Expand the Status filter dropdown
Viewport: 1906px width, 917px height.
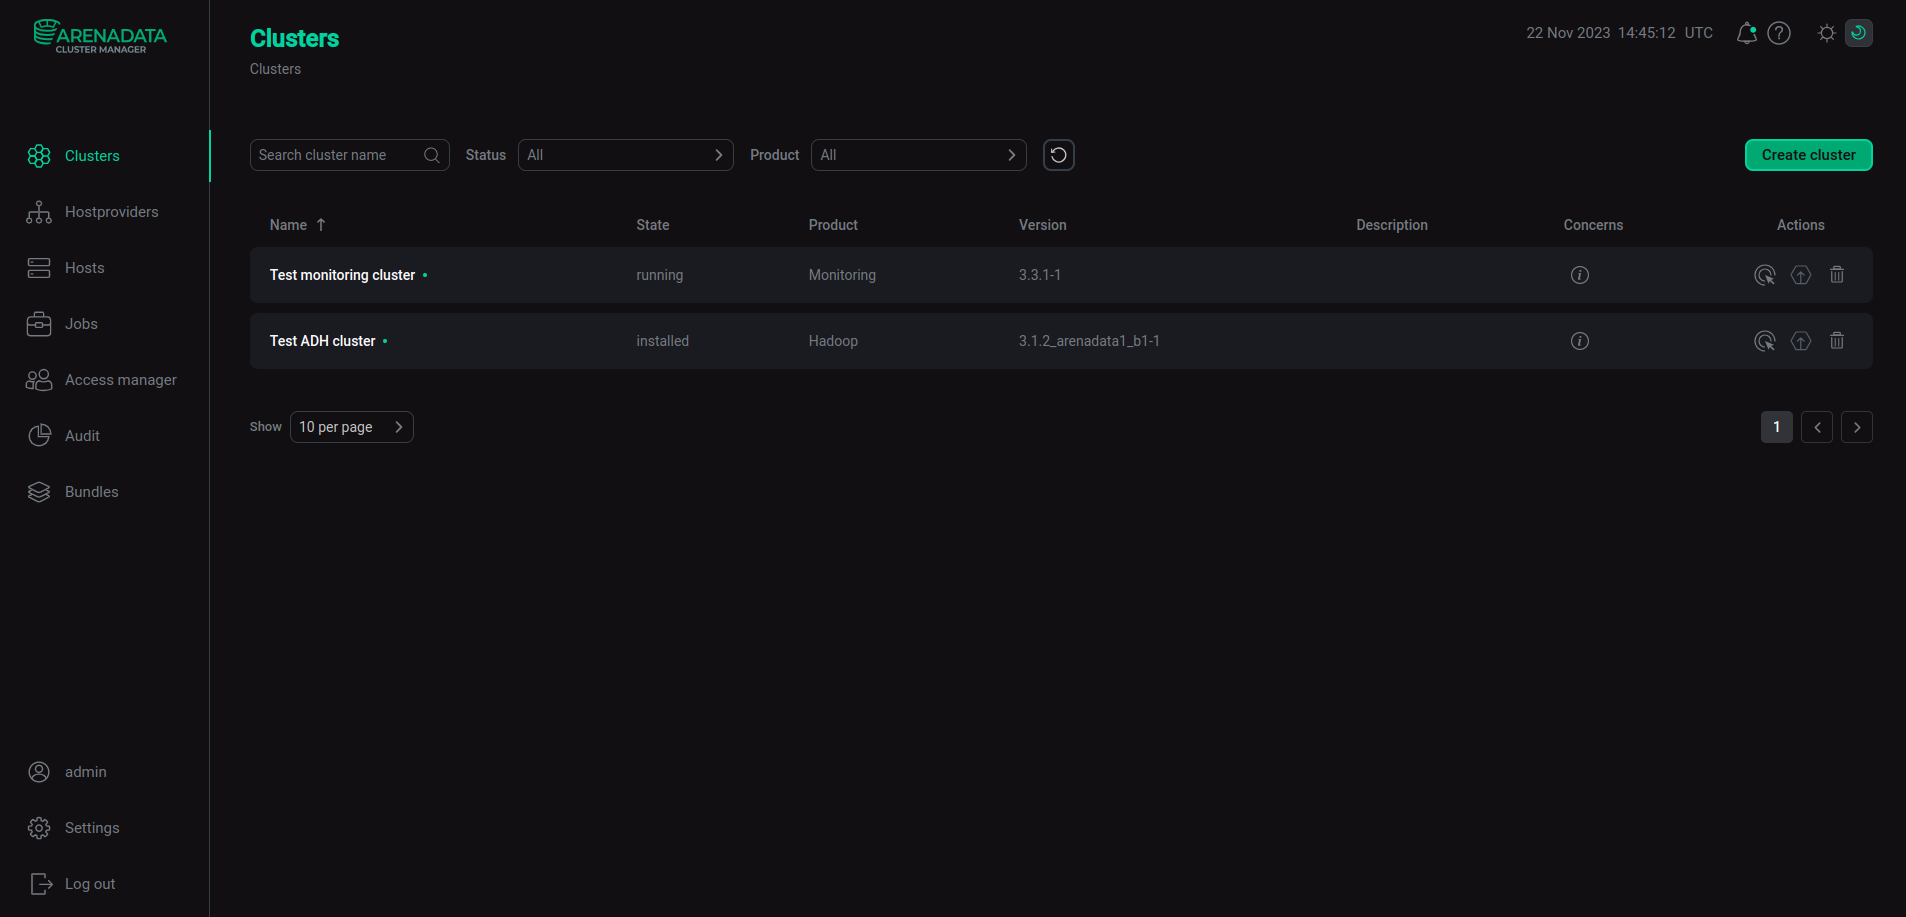point(626,155)
